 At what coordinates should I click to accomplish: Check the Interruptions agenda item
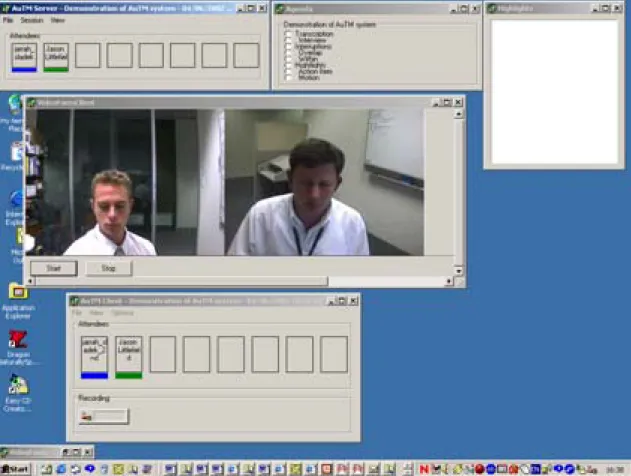click(x=288, y=46)
